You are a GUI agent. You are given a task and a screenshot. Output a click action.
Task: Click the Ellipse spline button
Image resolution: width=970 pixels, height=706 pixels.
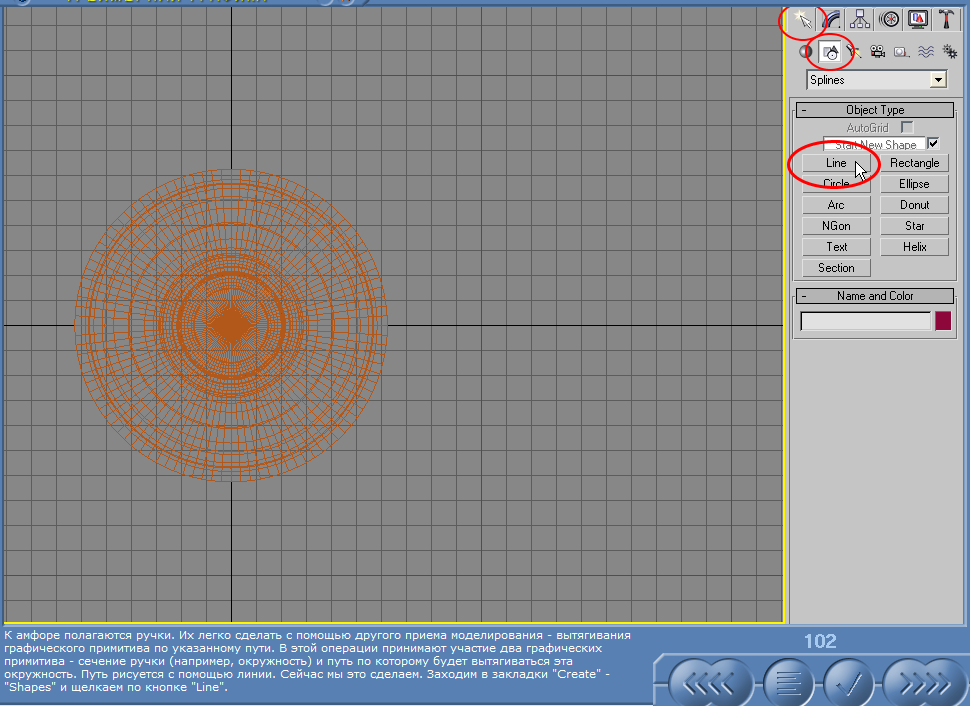pos(914,184)
